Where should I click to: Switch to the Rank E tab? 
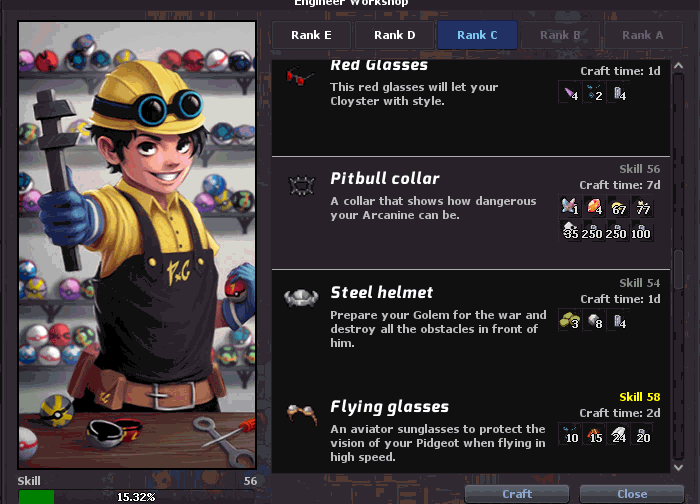pyautogui.click(x=311, y=35)
